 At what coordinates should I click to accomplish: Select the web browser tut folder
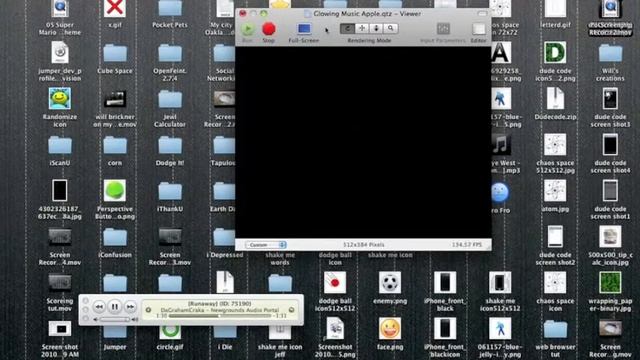555,330
